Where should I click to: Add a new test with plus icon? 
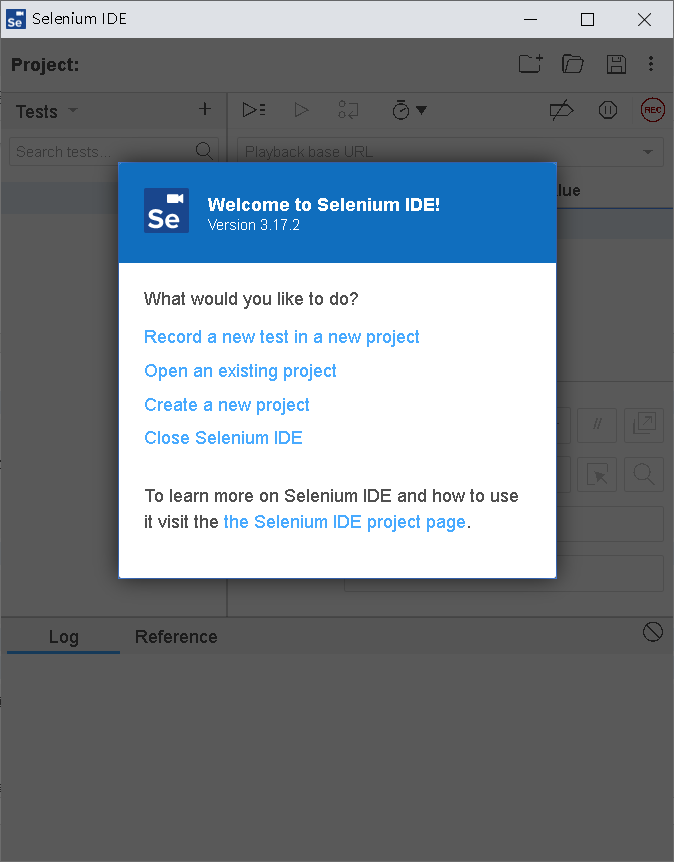[205, 110]
